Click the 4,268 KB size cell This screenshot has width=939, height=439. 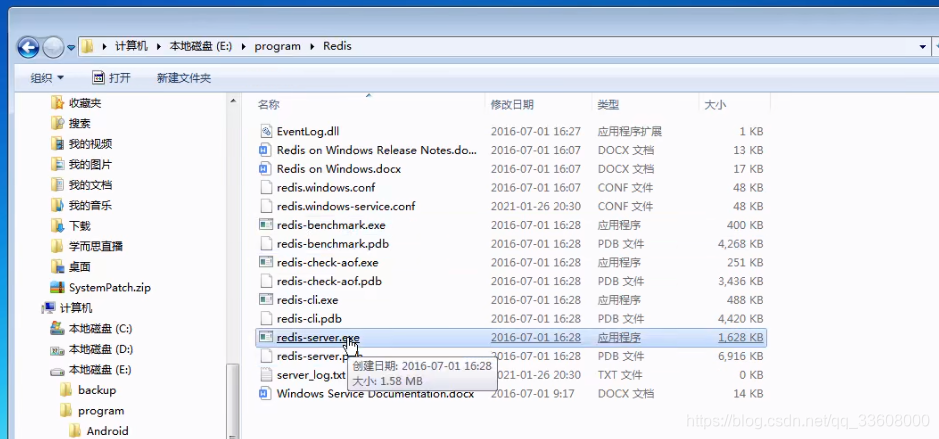tap(740, 244)
